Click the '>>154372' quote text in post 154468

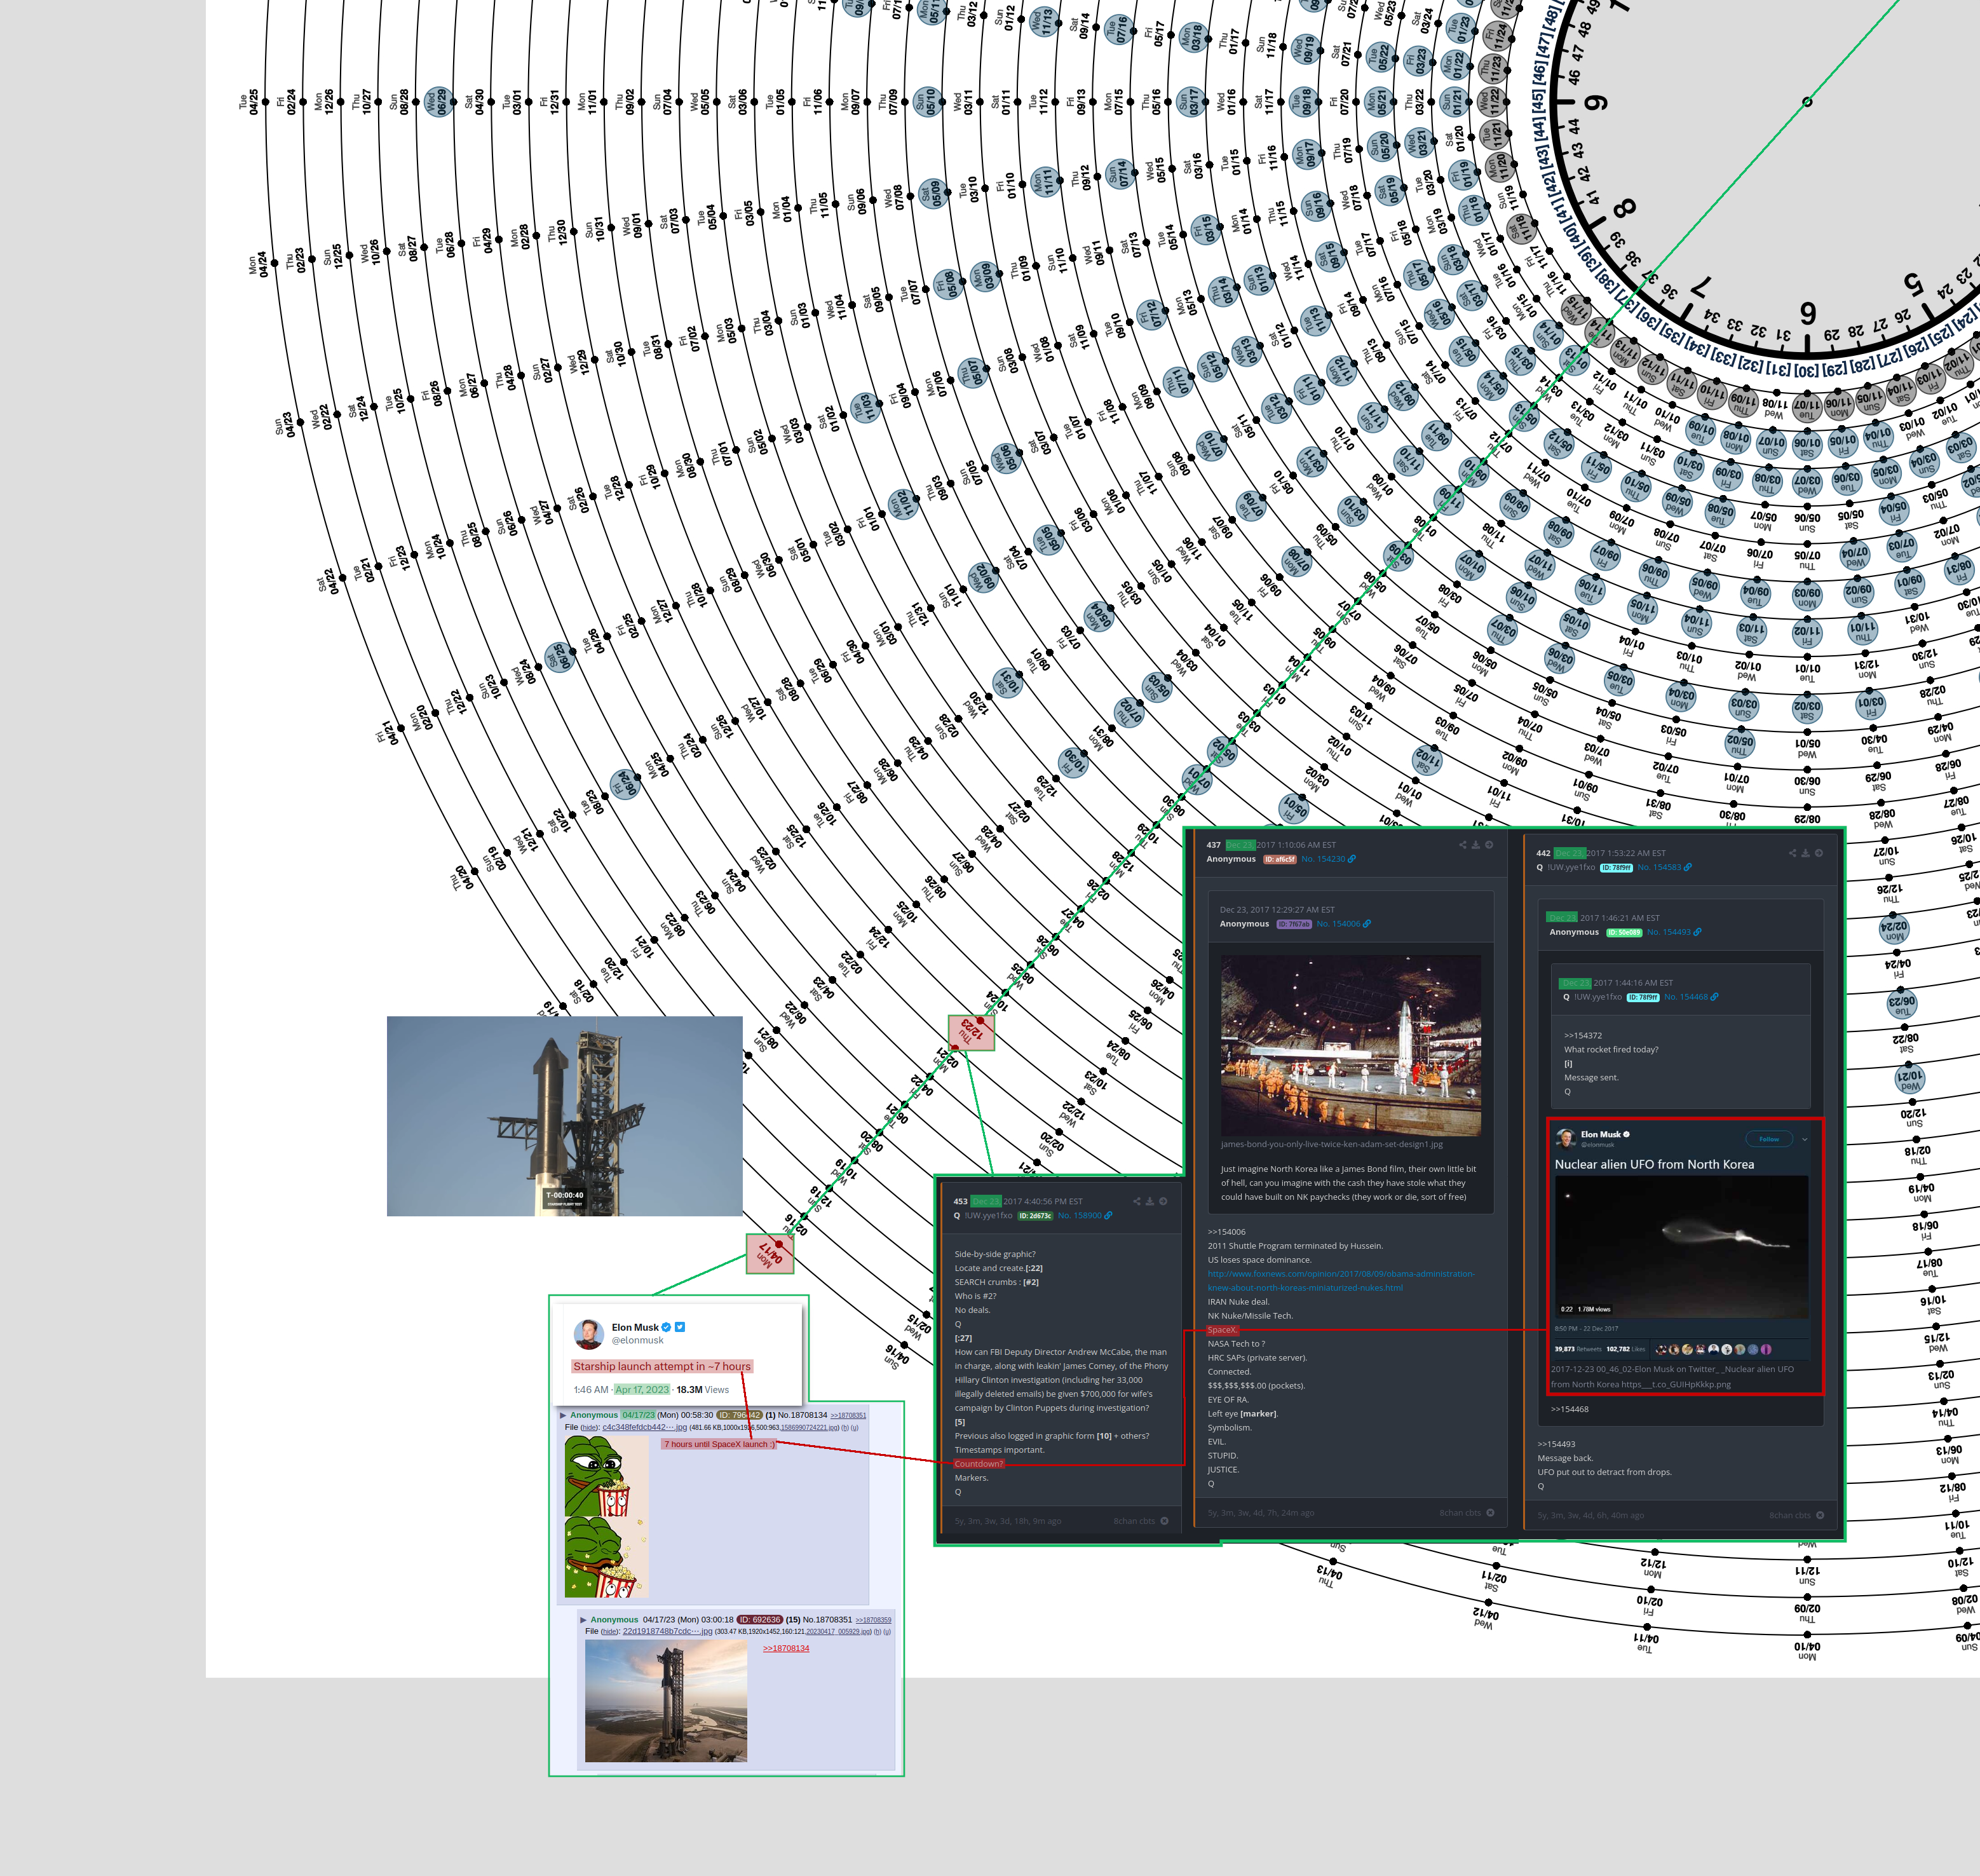coord(1583,1035)
